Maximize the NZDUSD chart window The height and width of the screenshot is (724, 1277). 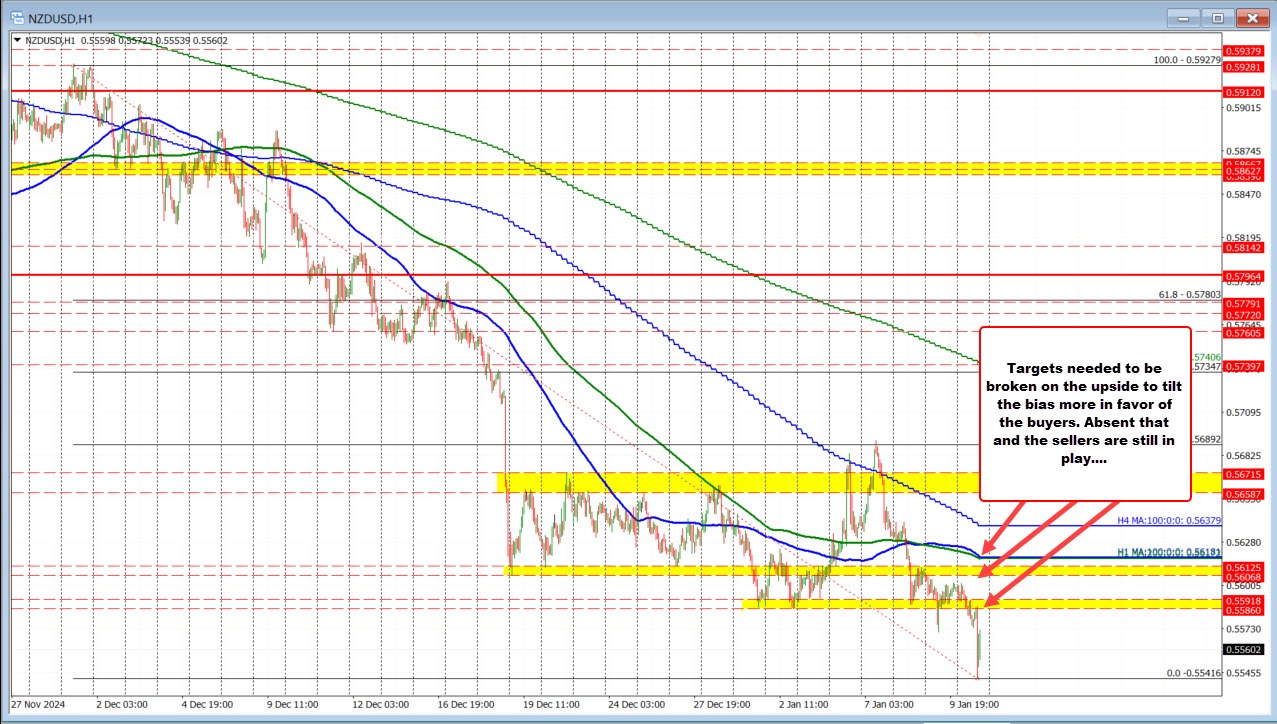[1218, 17]
